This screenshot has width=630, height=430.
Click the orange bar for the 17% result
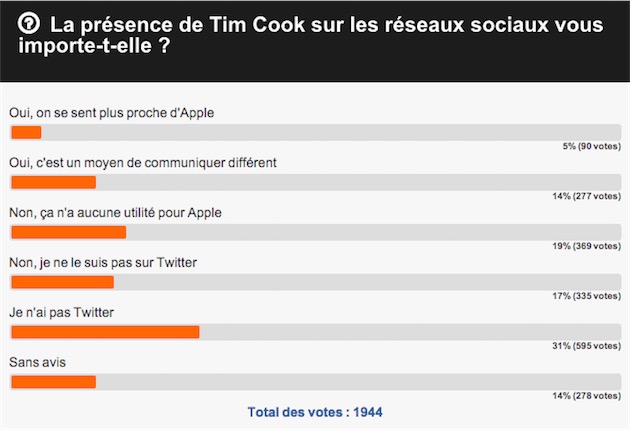pyautogui.click(x=62, y=282)
